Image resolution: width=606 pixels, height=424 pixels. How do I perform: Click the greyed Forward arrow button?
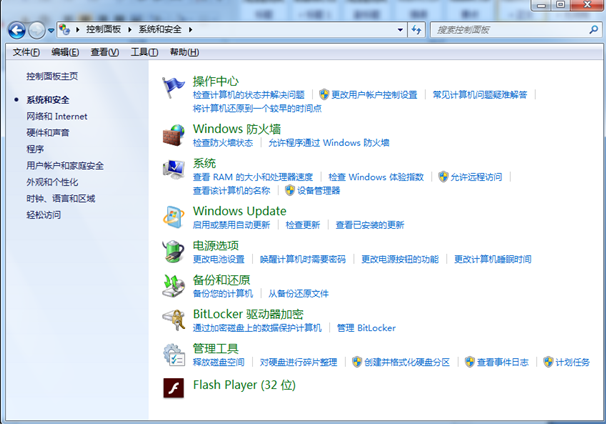[37, 30]
